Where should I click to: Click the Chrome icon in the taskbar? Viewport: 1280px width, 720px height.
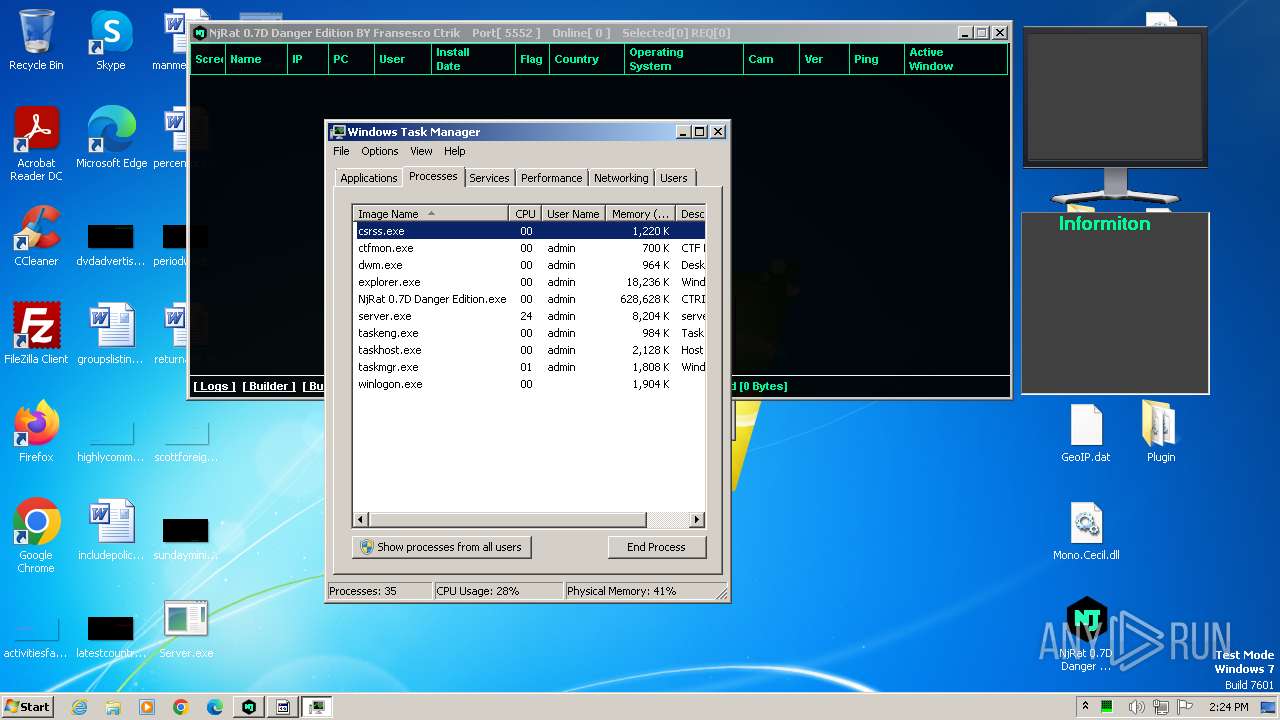[181, 707]
